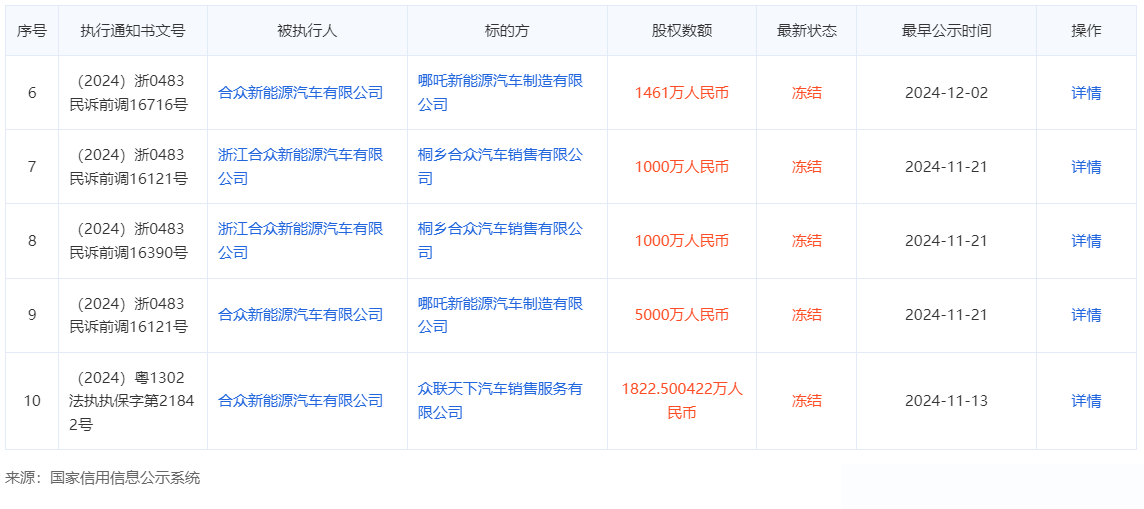Select document number 民诉前调16716号
The height and width of the screenshot is (509, 1144).
pos(128,105)
